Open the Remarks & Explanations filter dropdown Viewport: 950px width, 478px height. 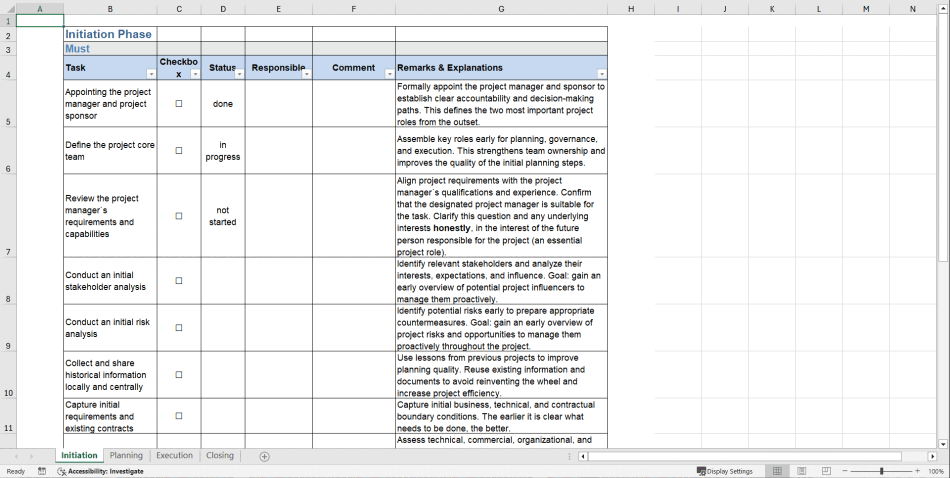click(601, 74)
